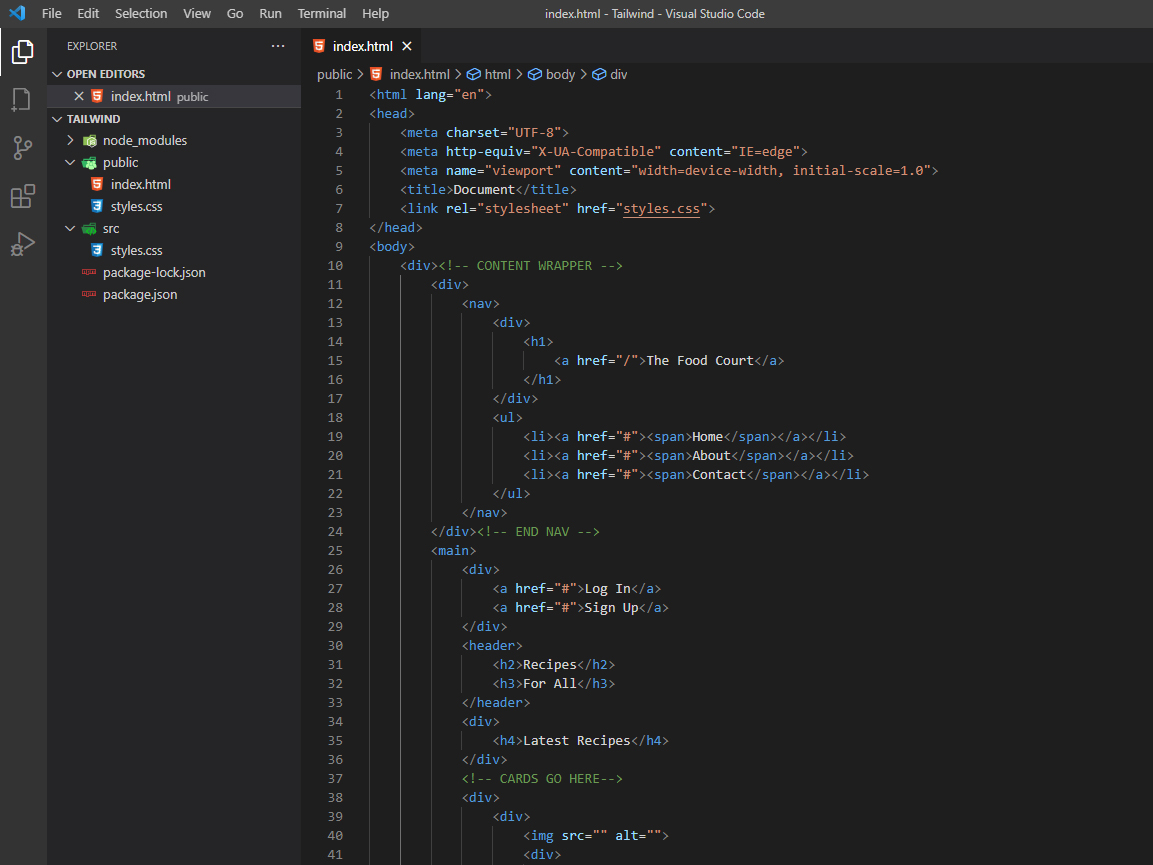1153x865 pixels.
Task: Open the Search view icon
Action: [x=22, y=100]
